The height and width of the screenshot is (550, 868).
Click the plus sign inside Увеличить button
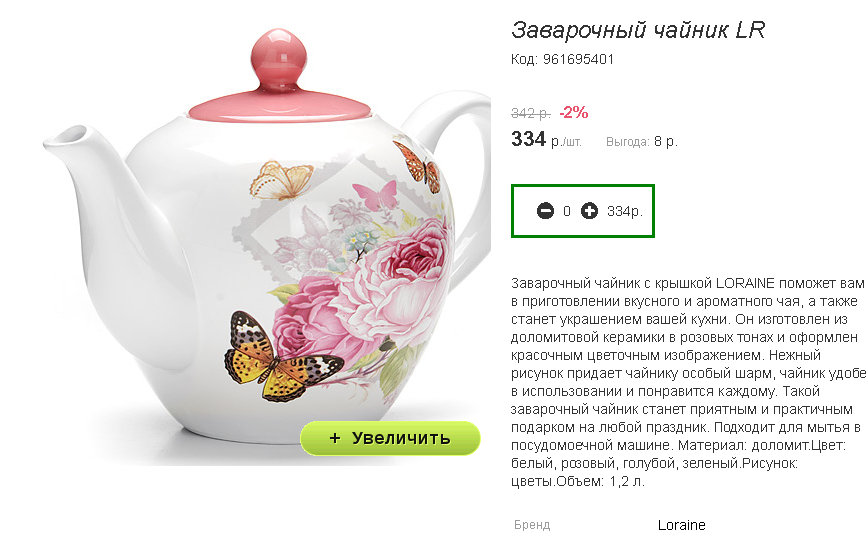point(334,438)
